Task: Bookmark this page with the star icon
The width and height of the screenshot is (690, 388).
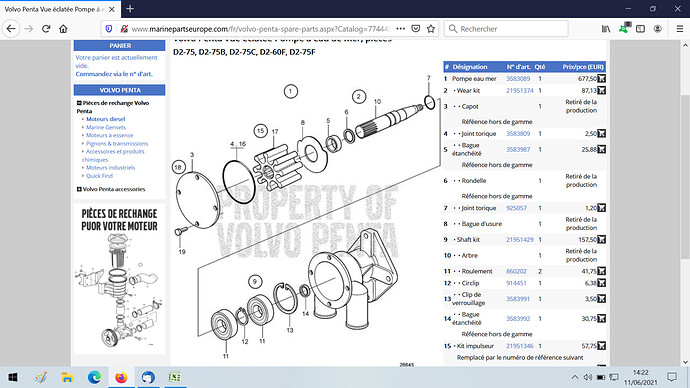Action: tap(431, 29)
